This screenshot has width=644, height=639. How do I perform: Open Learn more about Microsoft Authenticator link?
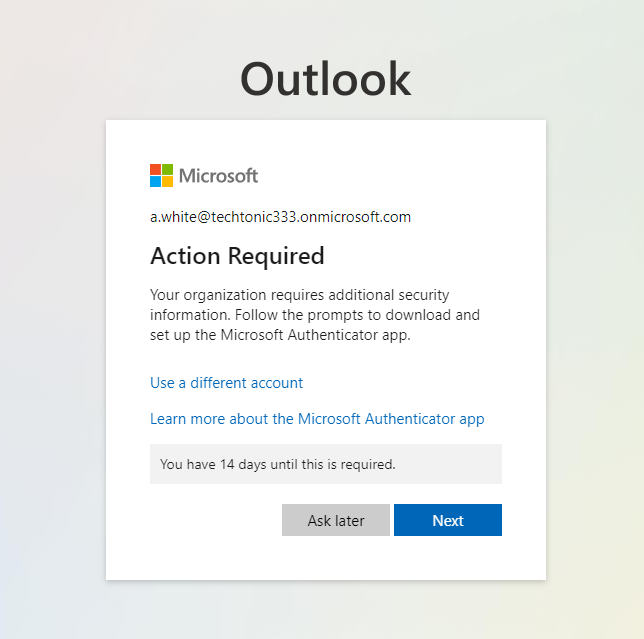tap(317, 419)
